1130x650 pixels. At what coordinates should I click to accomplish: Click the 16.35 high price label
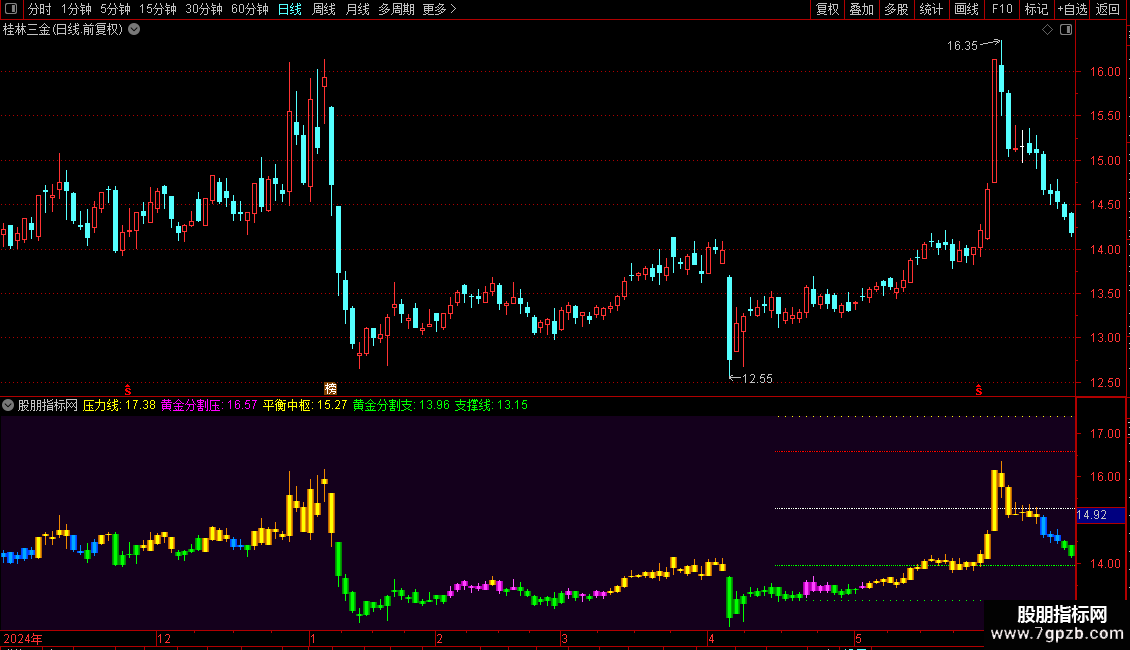coord(962,45)
